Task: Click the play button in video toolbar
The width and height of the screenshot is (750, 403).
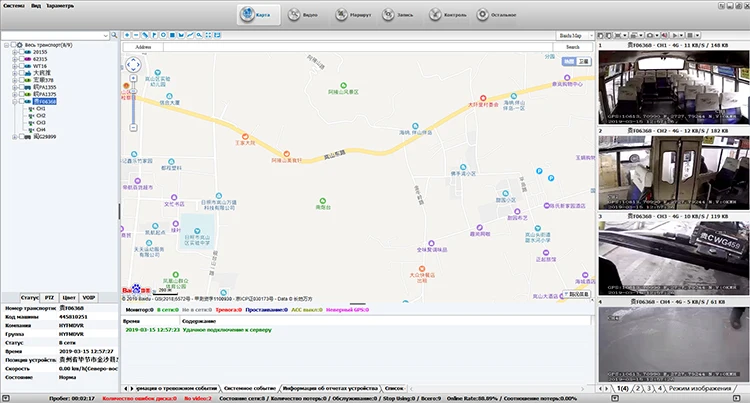Action: [675, 35]
